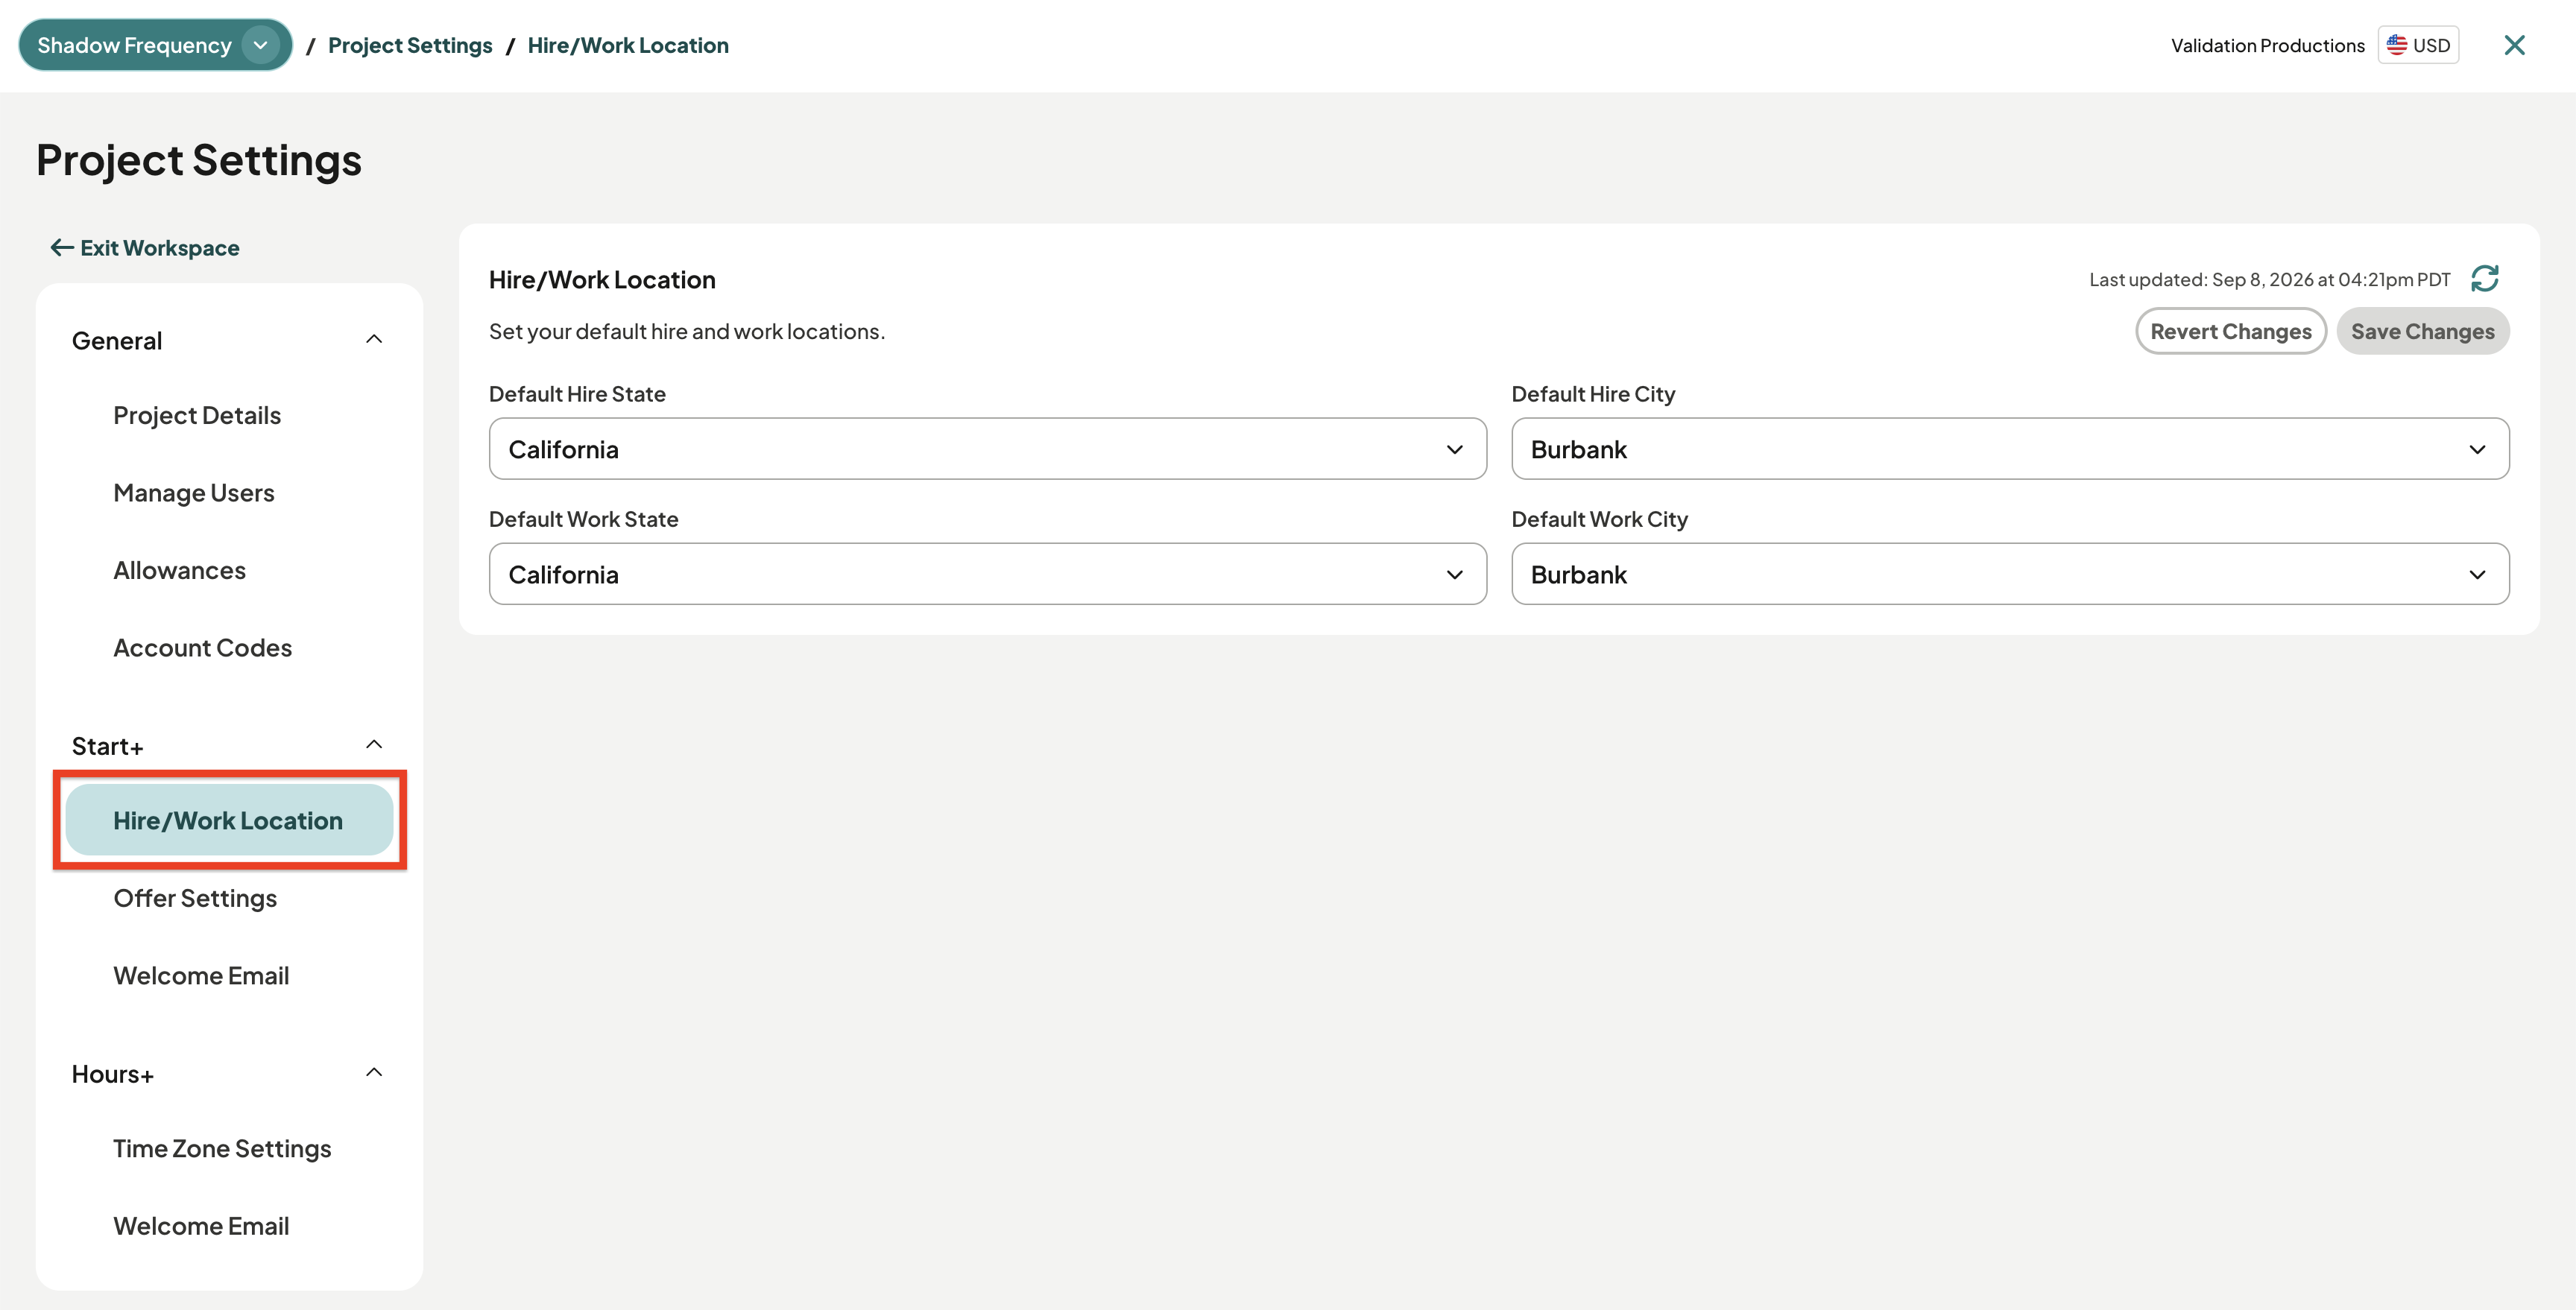Screen dimensions: 2576x1310
Task: Open Time Zone Settings page
Action: point(222,1148)
